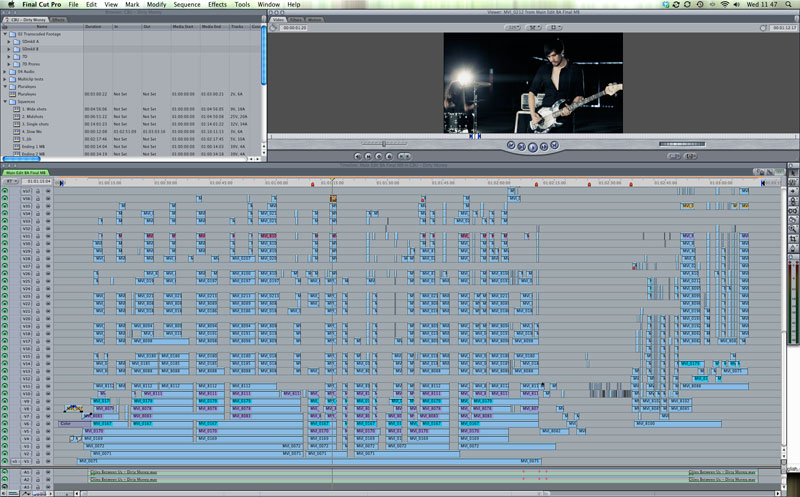Click Go to Previous Edit in Viewer
Screen dimensions: 800x497
(511, 145)
